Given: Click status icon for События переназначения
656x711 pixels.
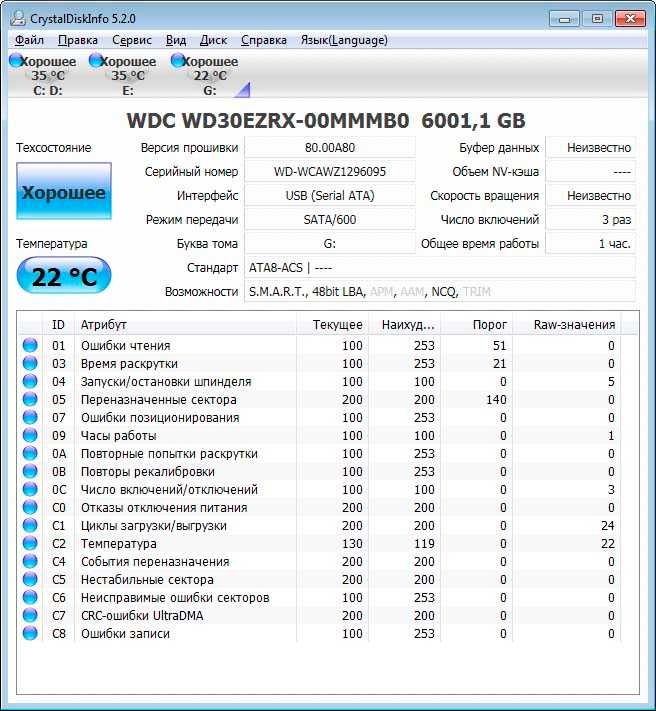Looking at the screenshot, I should coord(30,561).
